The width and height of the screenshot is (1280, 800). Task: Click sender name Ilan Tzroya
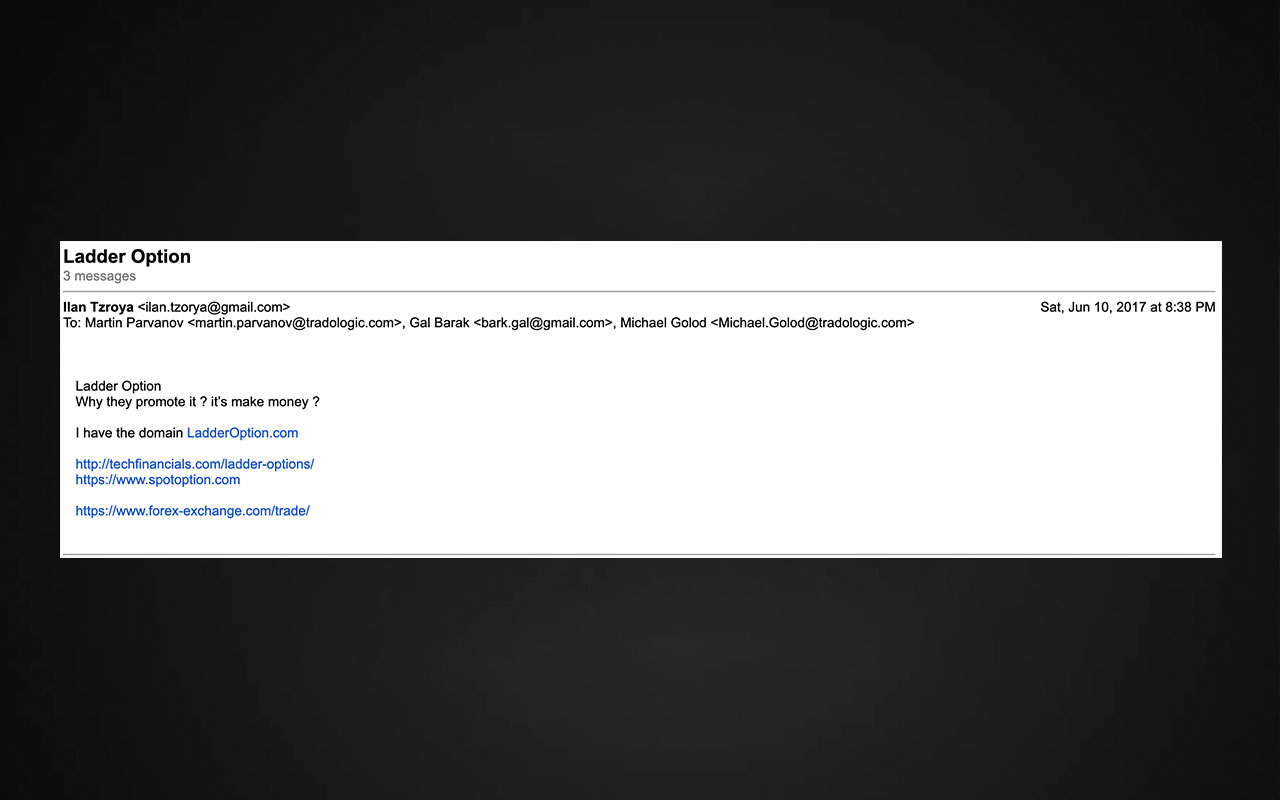pos(98,307)
